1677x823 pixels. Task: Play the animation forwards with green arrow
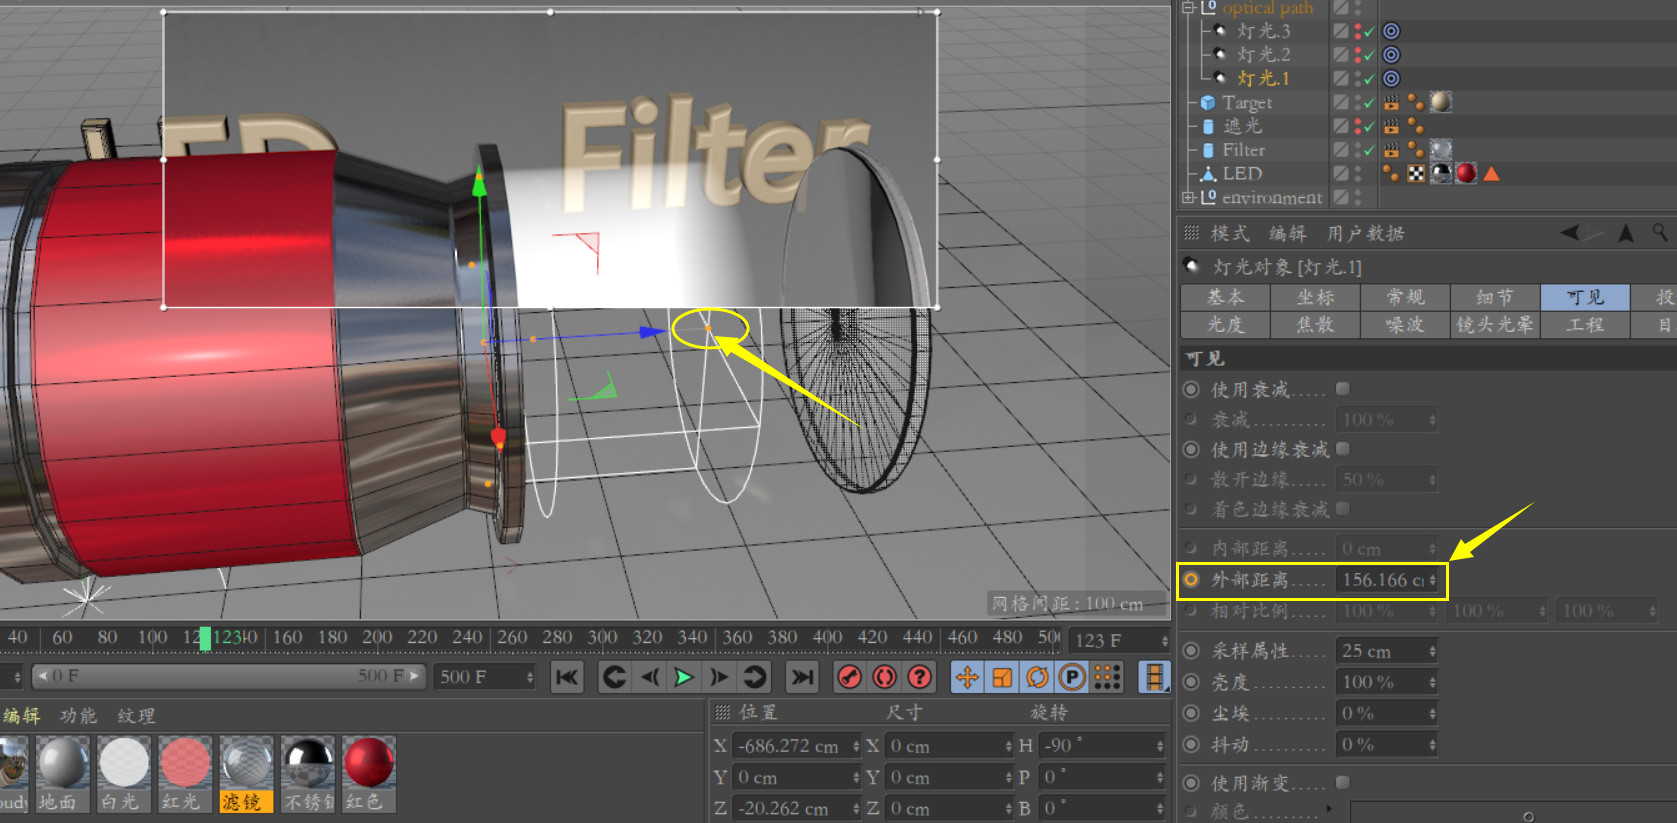[x=684, y=677]
